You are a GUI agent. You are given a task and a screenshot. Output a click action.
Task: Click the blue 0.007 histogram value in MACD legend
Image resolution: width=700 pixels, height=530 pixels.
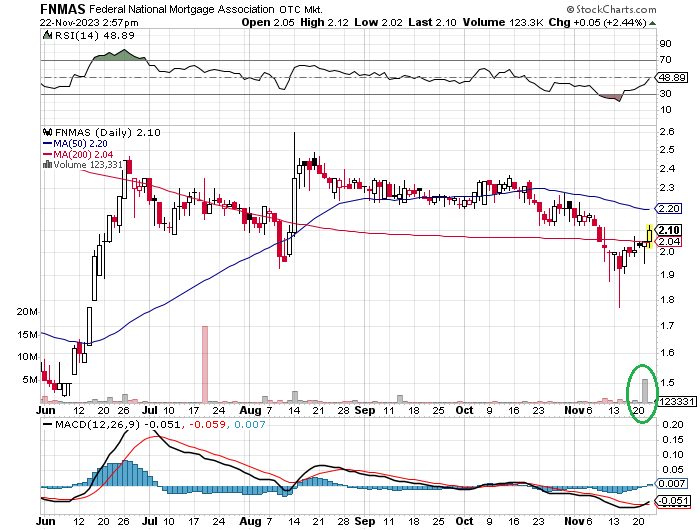point(250,424)
